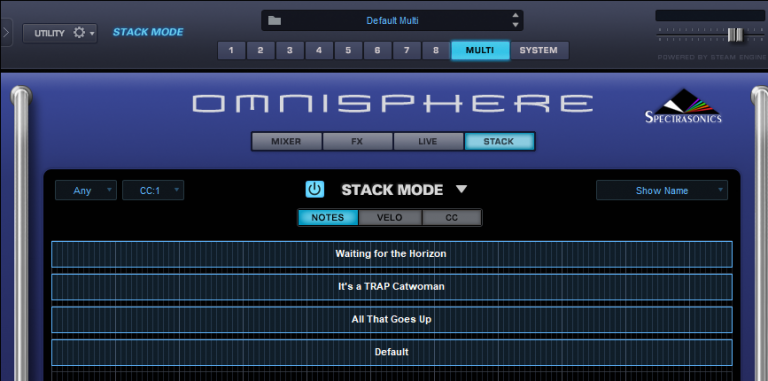Open the CC:1 dropdown
The height and width of the screenshot is (381, 768).
coord(153,190)
